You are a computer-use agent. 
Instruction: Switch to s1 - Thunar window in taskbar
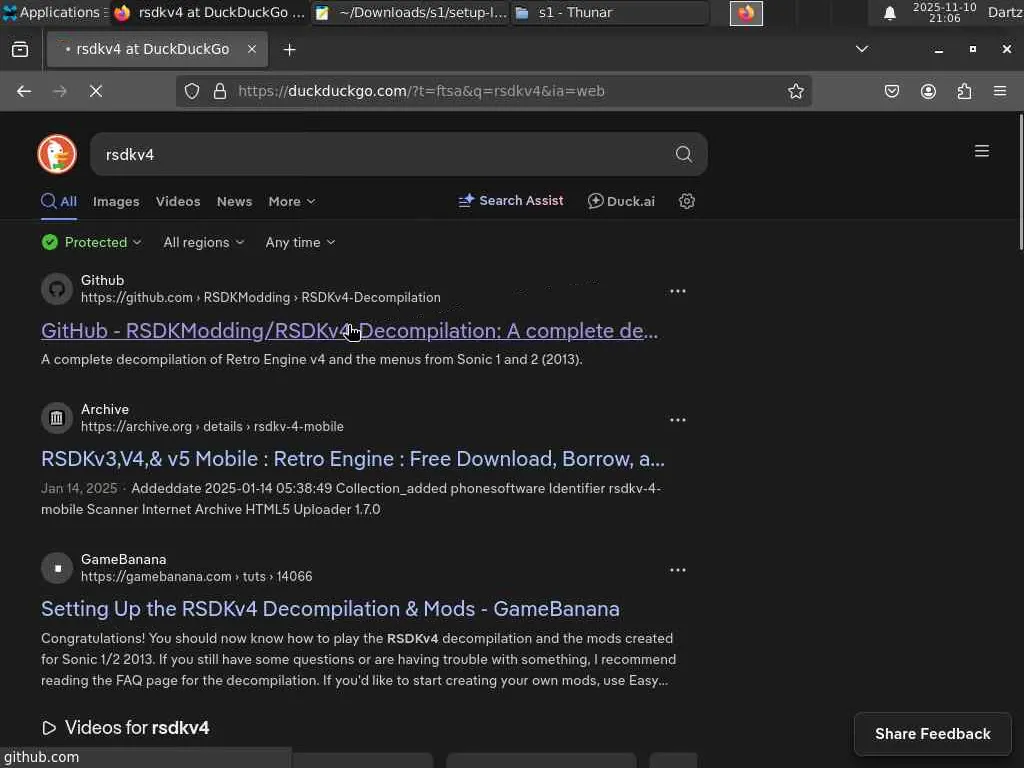tap(609, 12)
